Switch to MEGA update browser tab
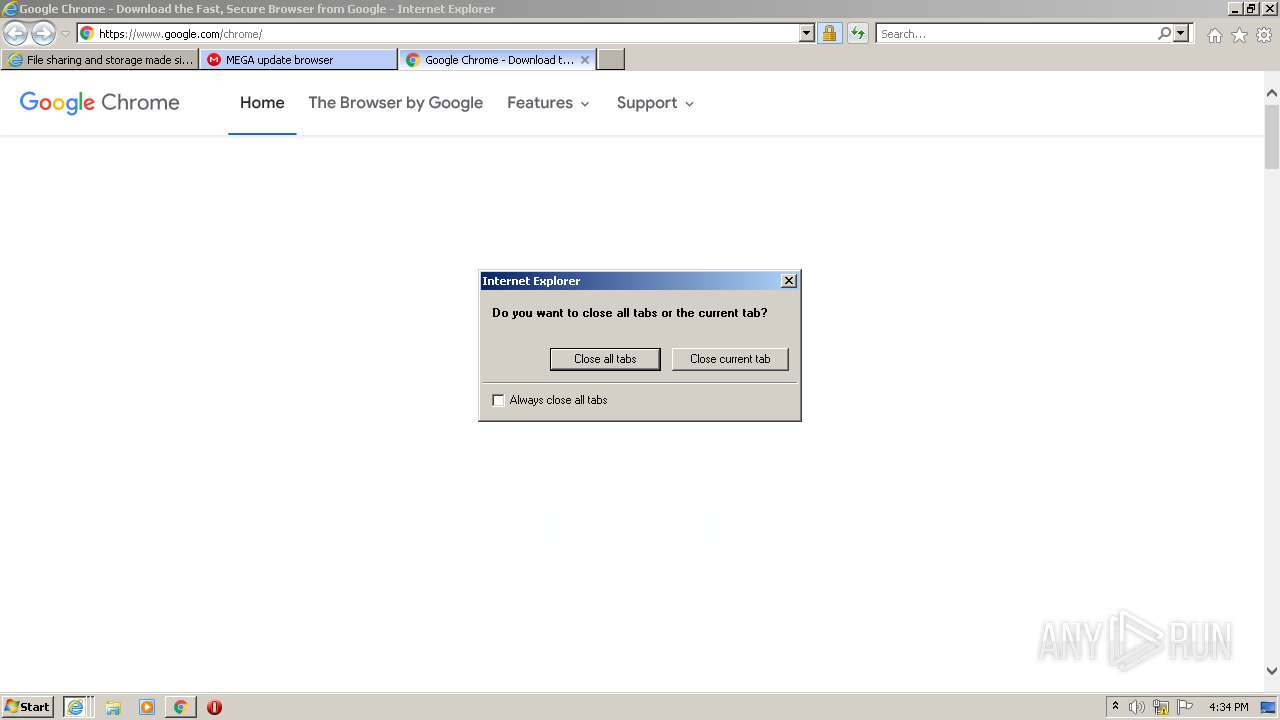 click(298, 60)
